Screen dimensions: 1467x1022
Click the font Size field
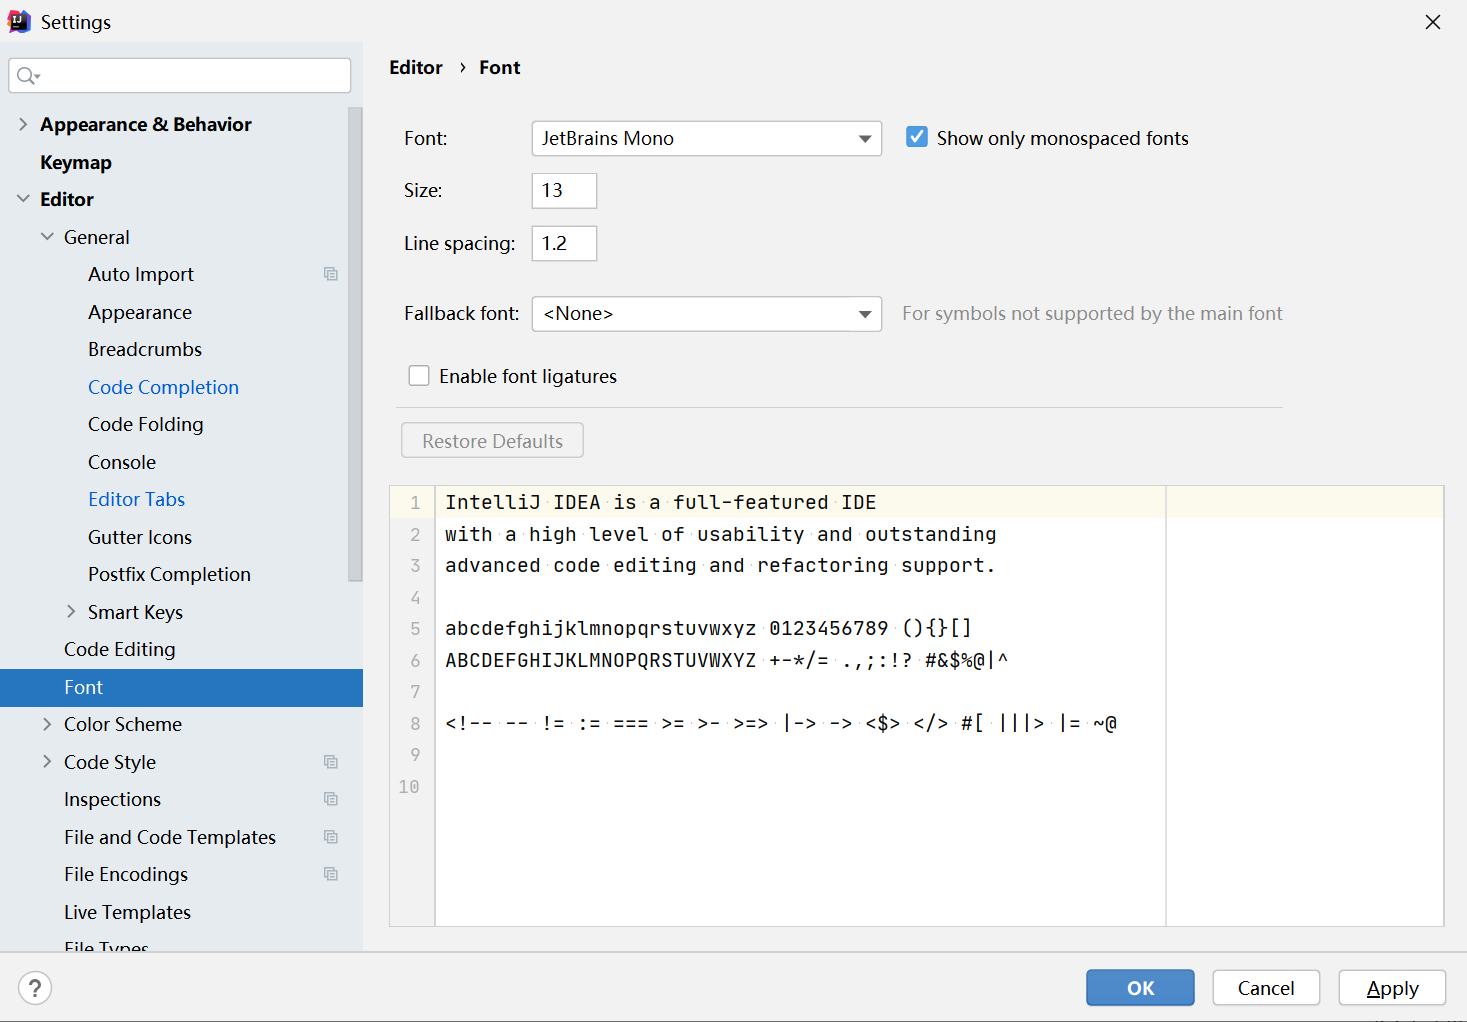tap(564, 191)
